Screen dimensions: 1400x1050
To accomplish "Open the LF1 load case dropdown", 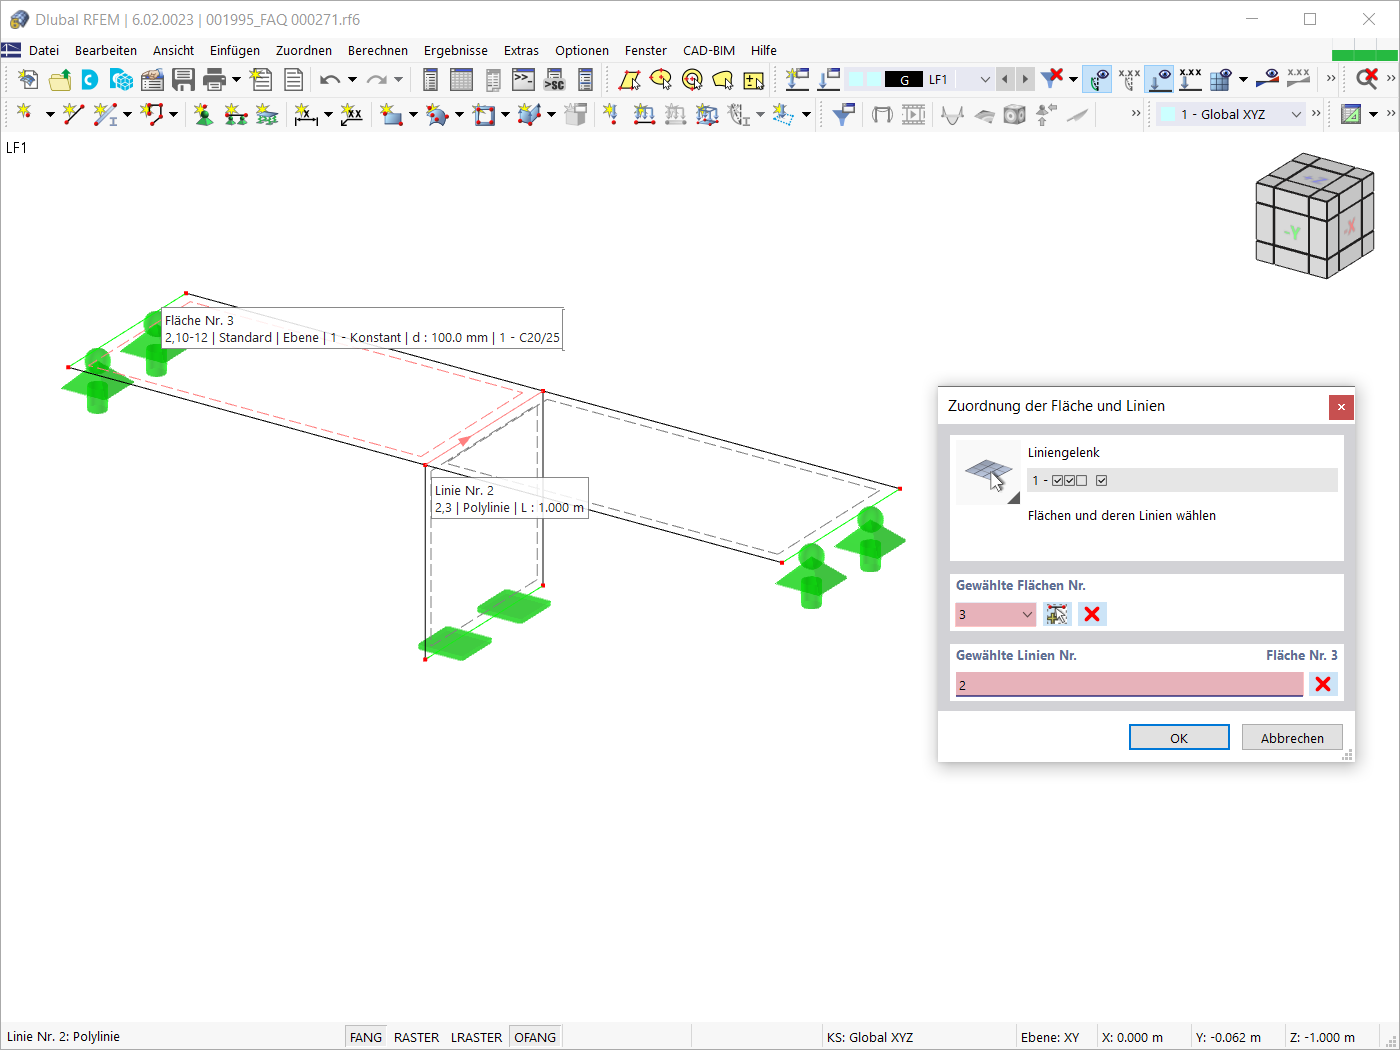I will 985,79.
